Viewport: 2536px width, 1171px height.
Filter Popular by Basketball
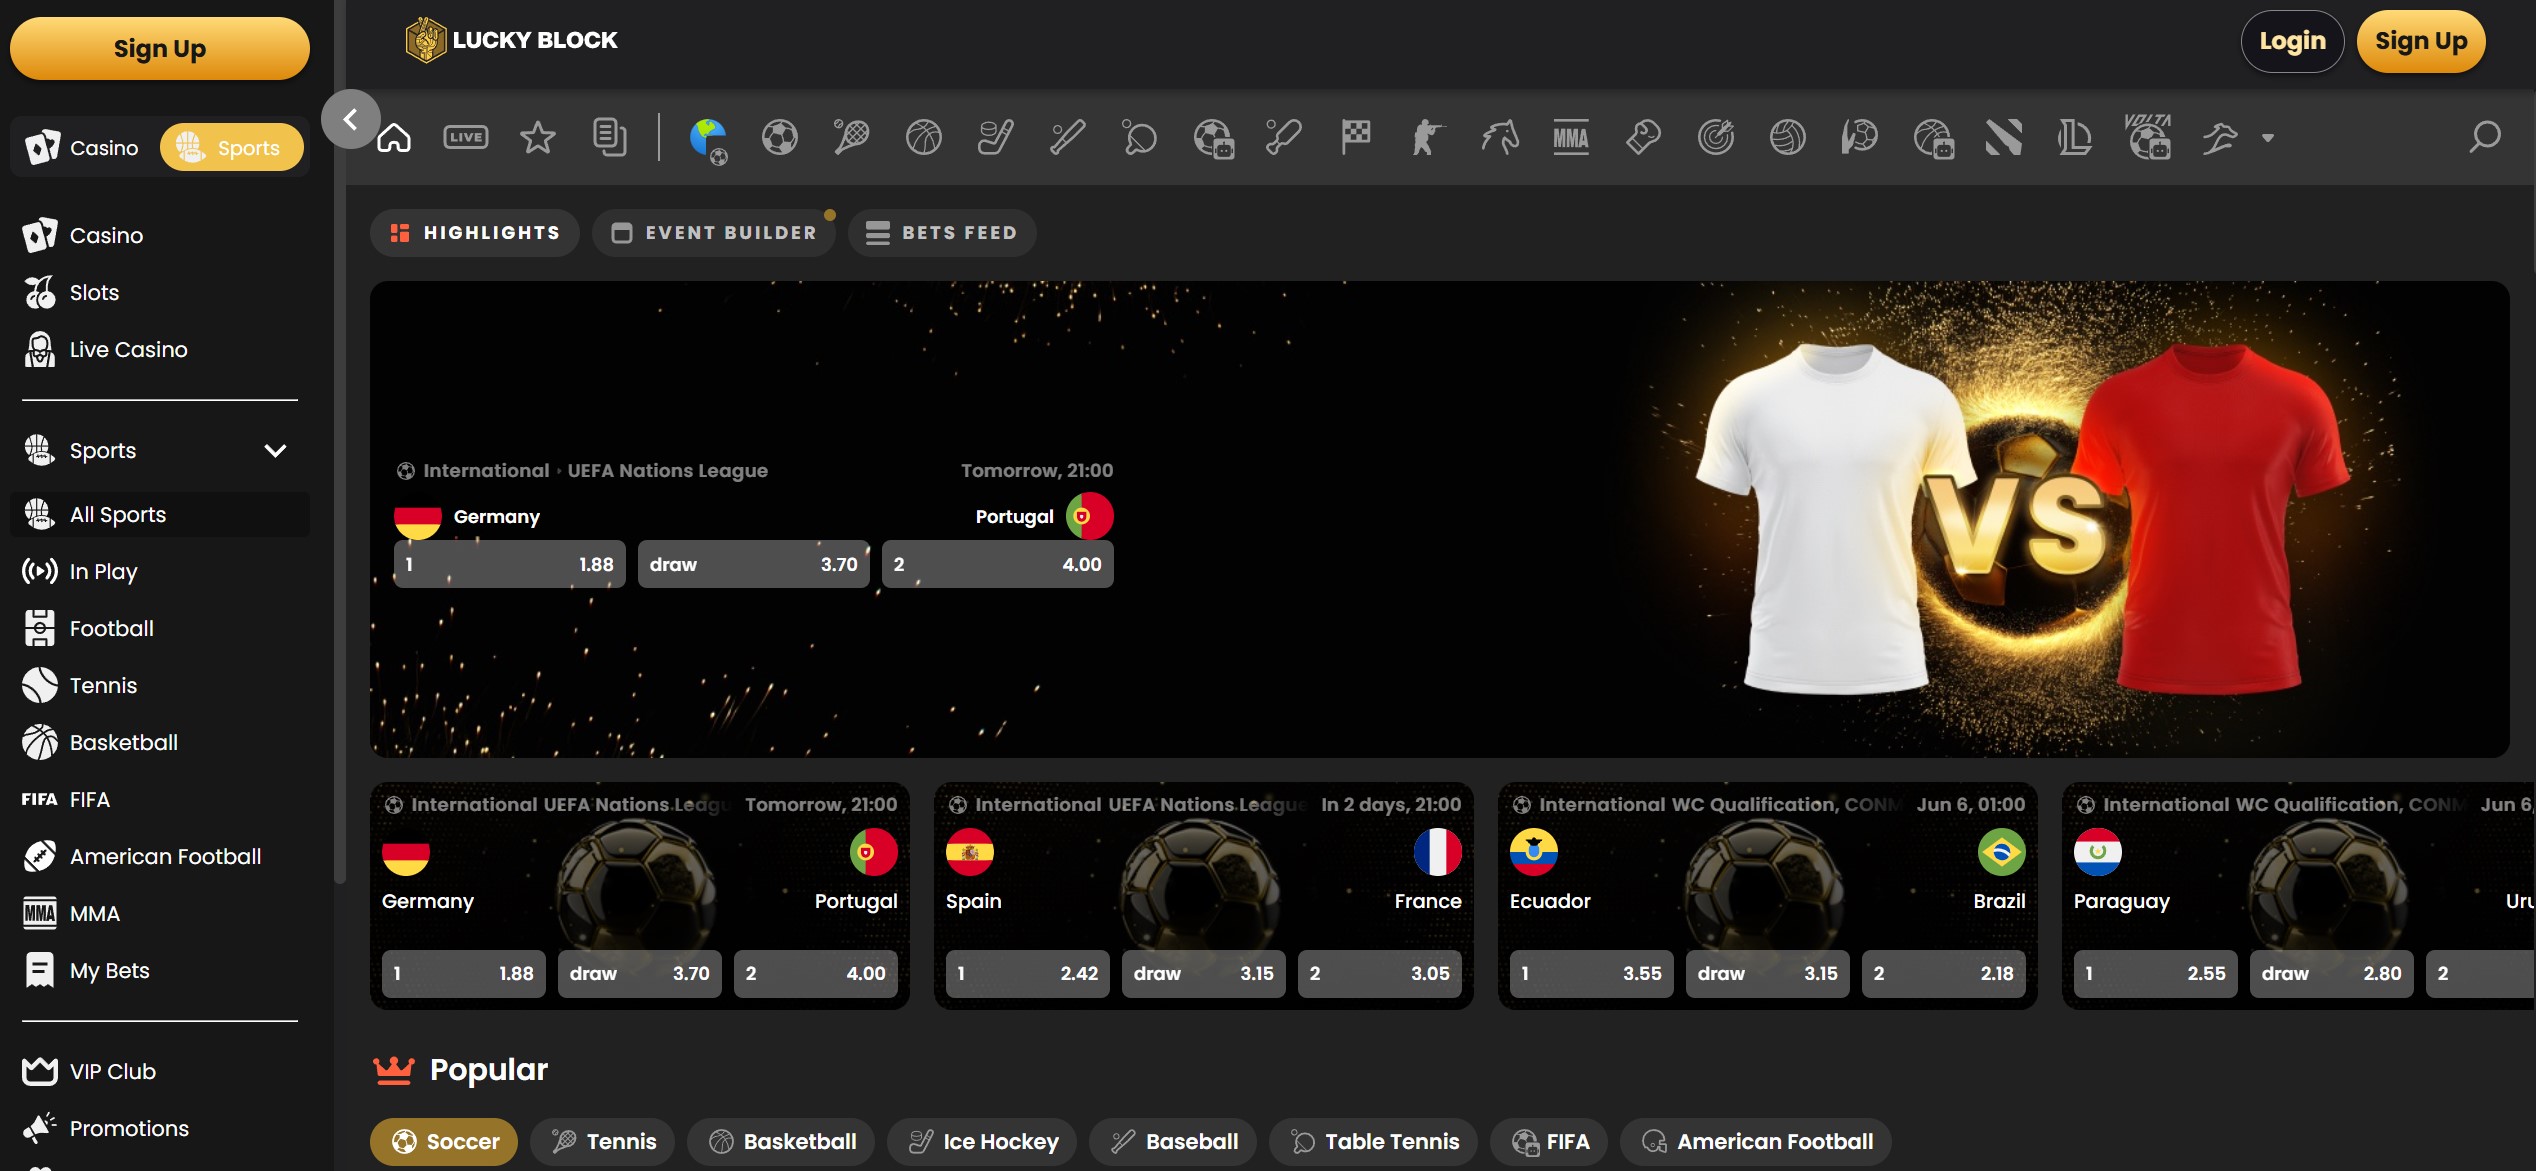click(x=781, y=1142)
